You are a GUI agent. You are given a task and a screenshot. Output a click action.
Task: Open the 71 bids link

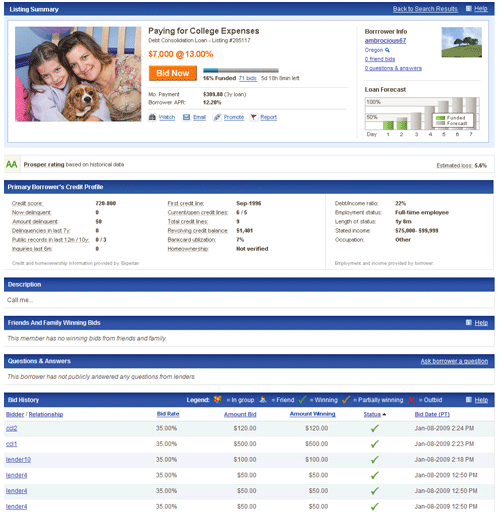click(248, 78)
